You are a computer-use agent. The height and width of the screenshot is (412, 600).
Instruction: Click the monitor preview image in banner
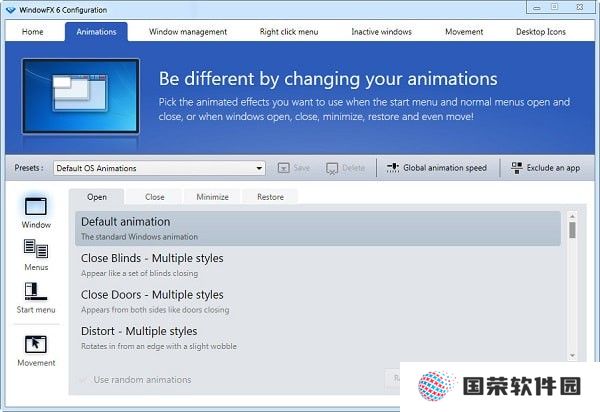(81, 96)
